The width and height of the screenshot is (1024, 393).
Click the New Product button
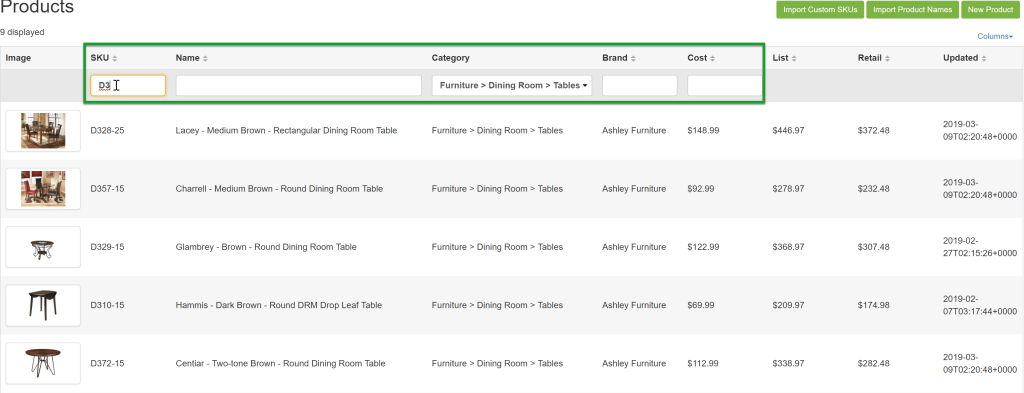click(990, 10)
